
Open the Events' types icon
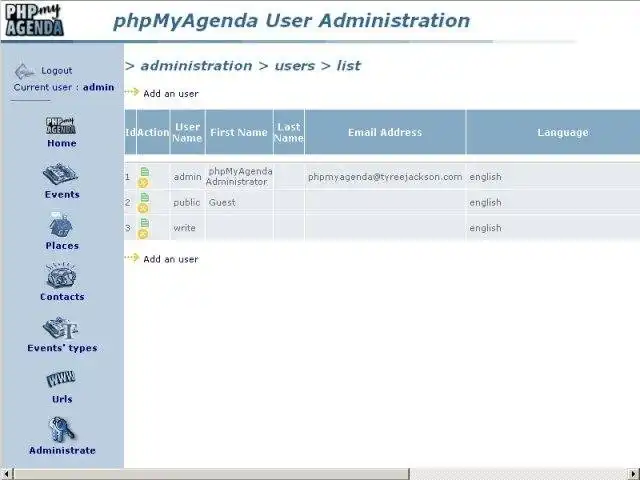tap(60, 328)
